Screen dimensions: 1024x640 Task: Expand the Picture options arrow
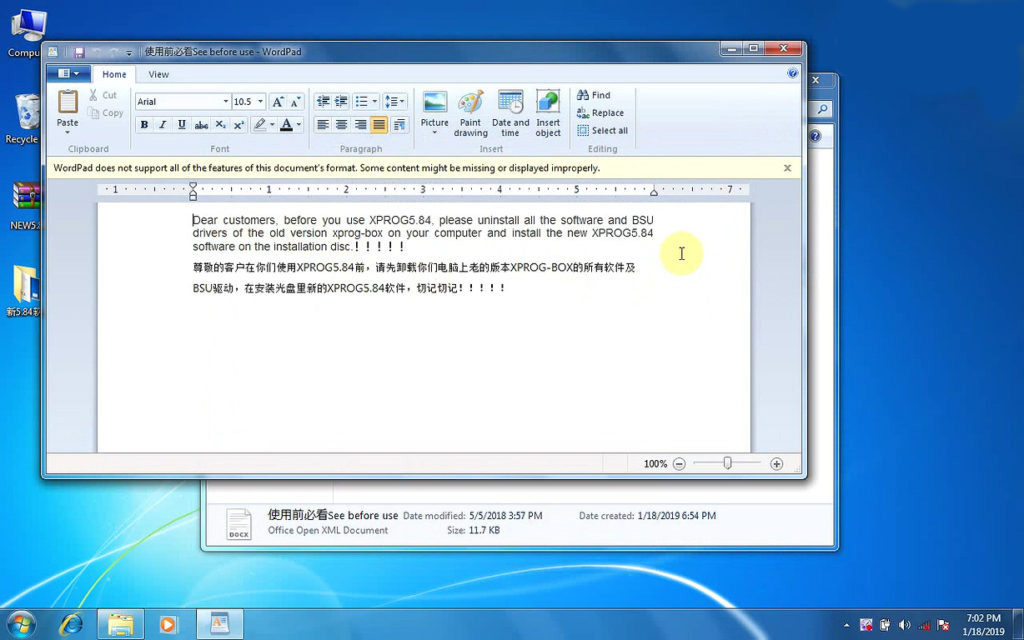tap(434, 133)
